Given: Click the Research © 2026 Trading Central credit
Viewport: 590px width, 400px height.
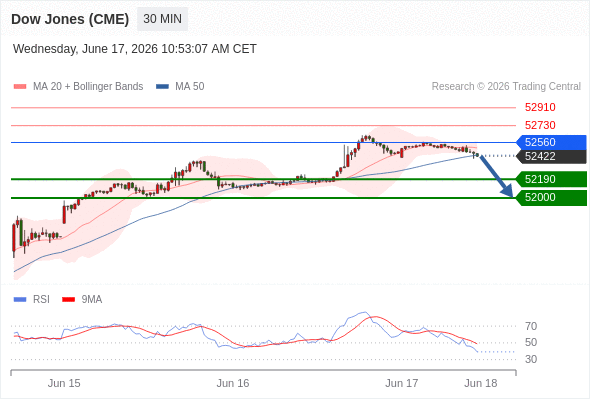Looking at the screenshot, I should click(506, 87).
